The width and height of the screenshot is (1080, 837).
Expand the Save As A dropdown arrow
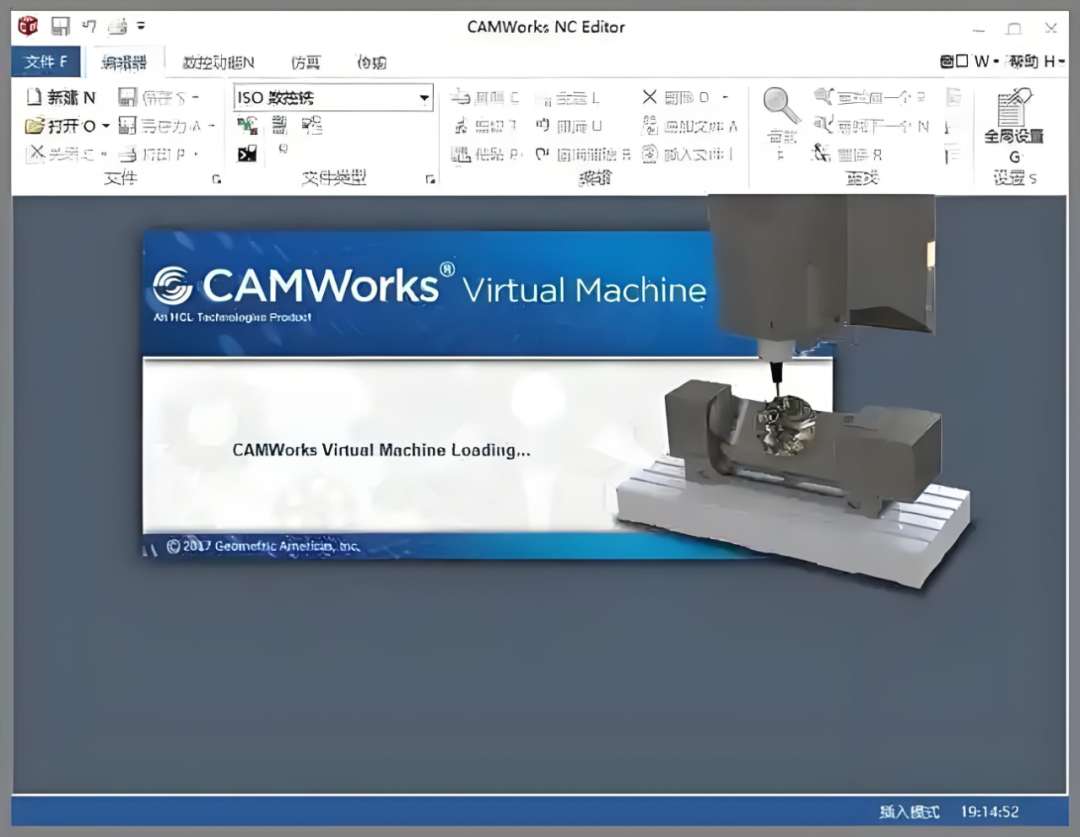[211, 126]
